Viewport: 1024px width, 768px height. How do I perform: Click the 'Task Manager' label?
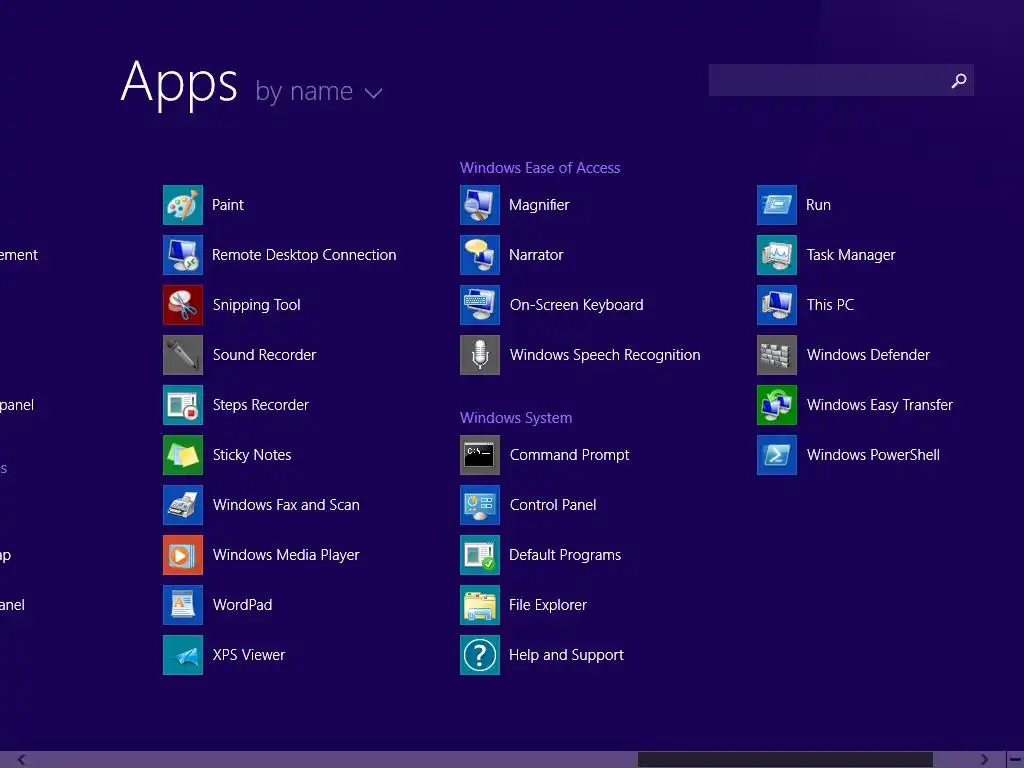tap(851, 255)
